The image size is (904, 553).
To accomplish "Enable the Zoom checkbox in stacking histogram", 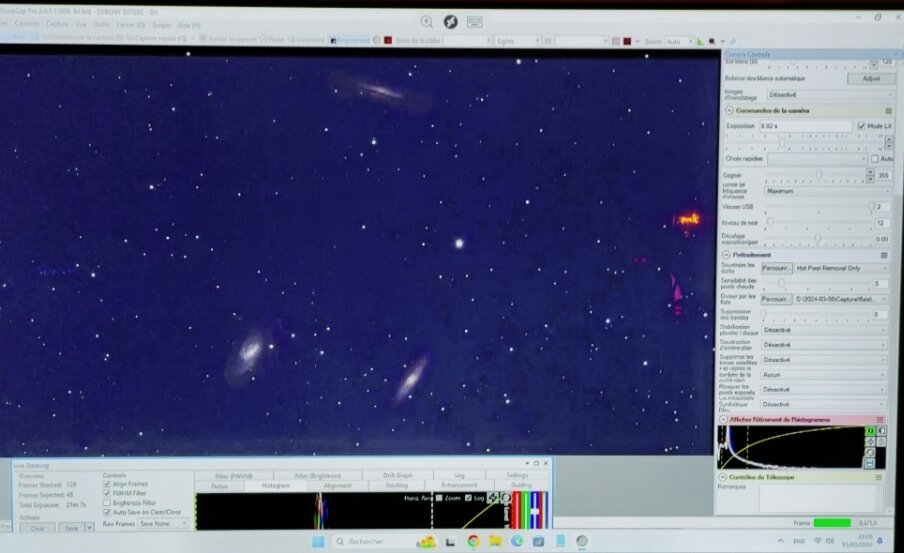I will (x=439, y=498).
